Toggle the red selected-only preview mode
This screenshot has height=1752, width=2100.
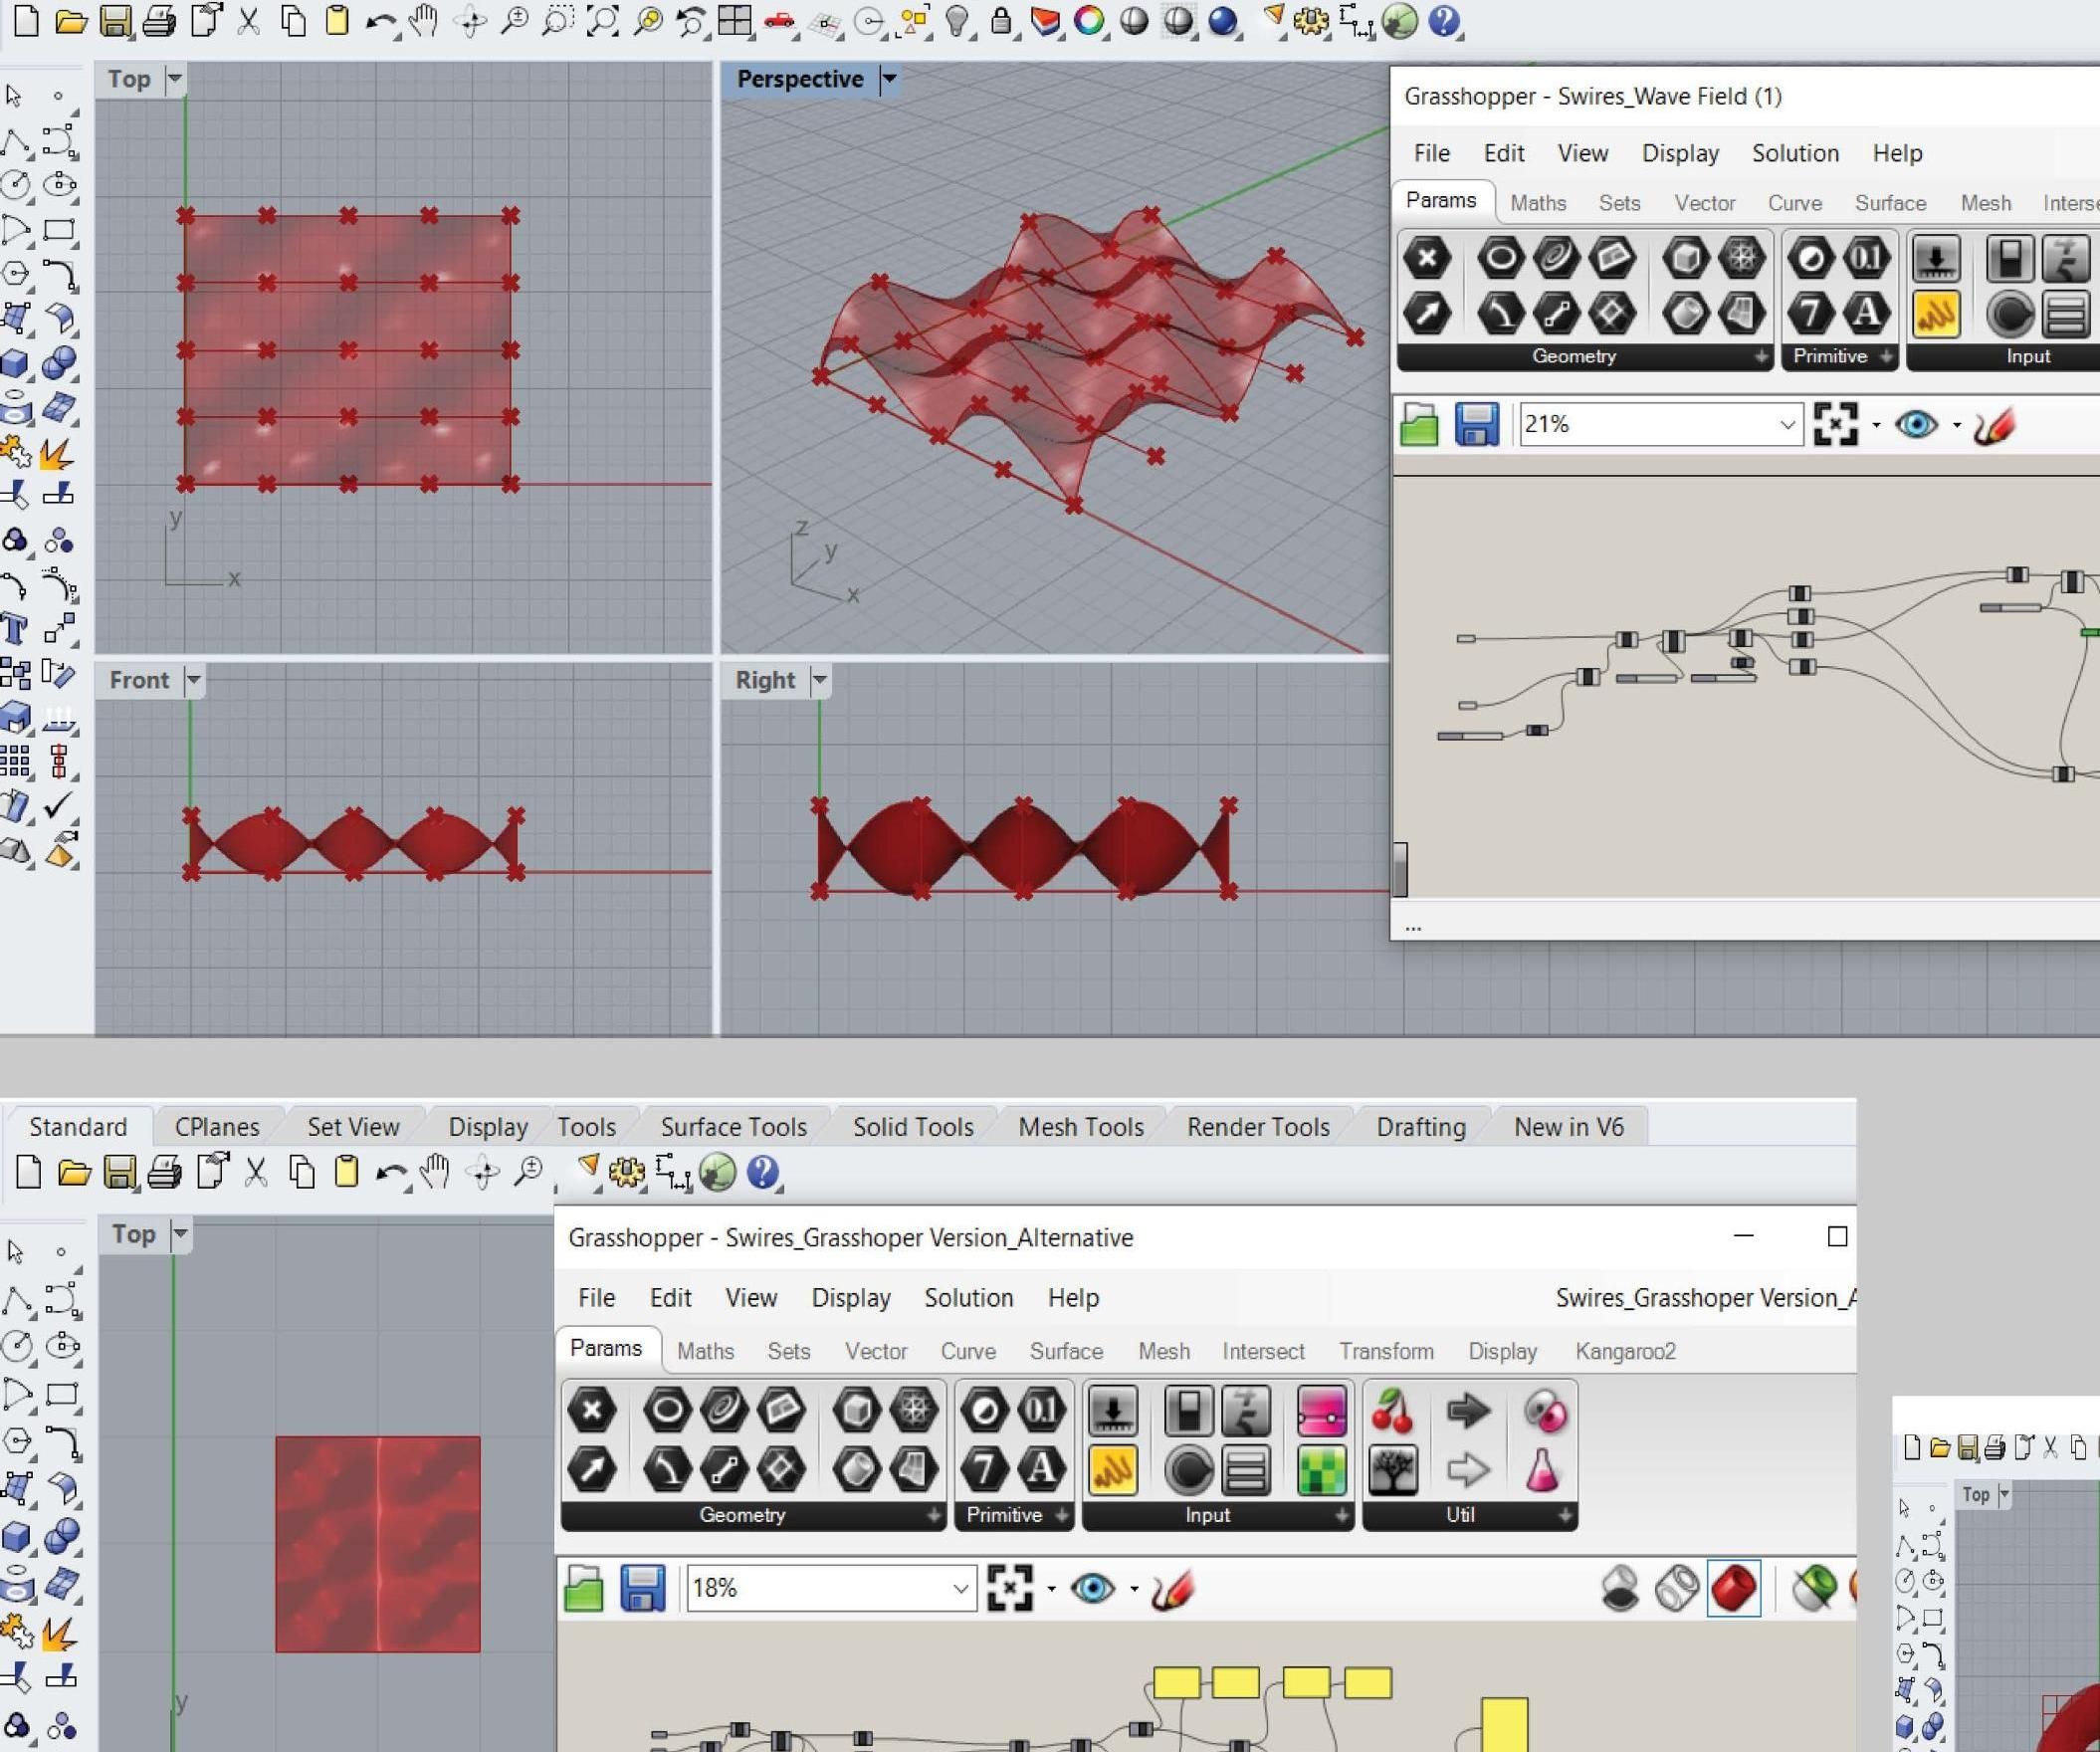click(x=1733, y=1588)
